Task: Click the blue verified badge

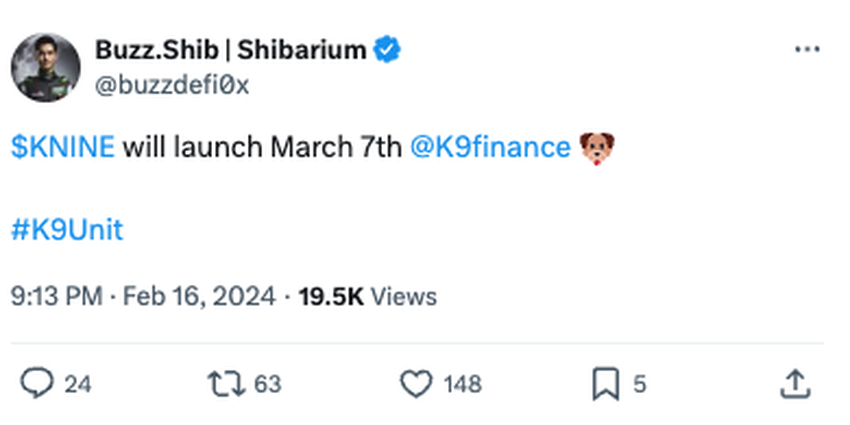Action: click(x=388, y=50)
